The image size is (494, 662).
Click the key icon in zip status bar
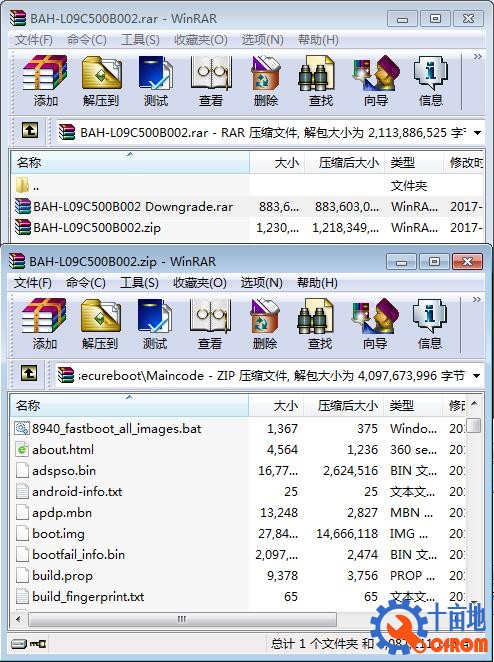tap(38, 644)
